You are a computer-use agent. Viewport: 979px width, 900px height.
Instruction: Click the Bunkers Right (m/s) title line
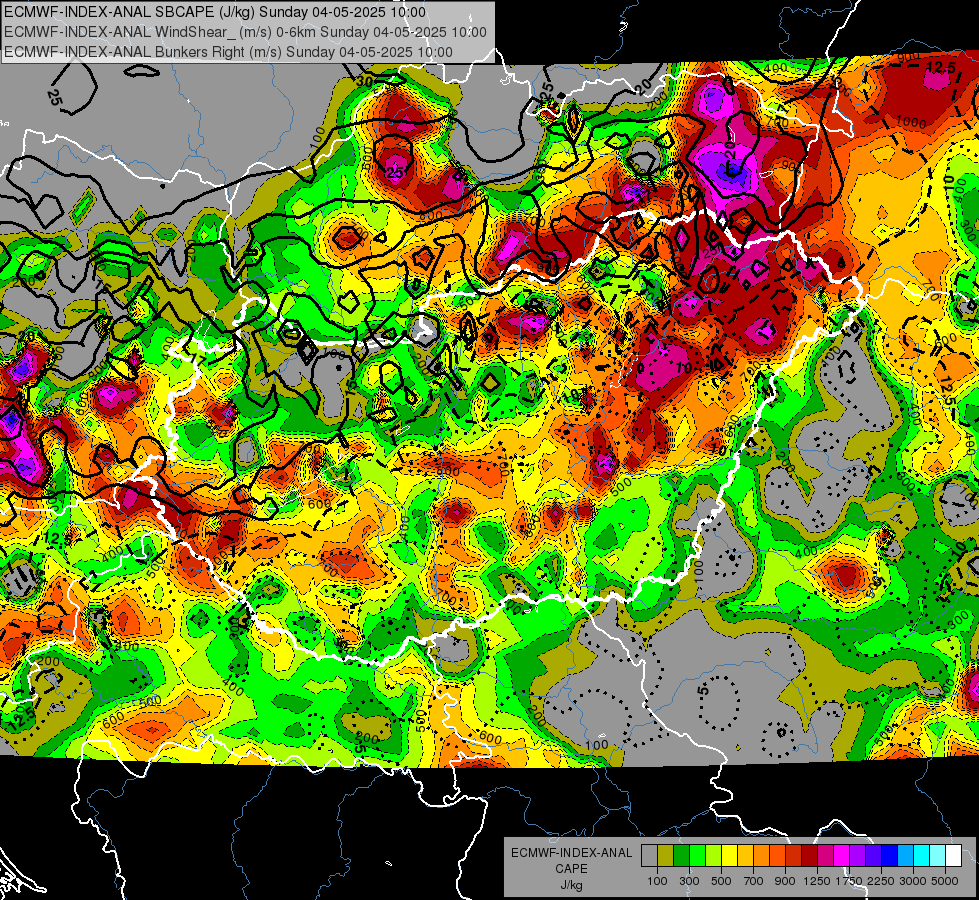point(228,52)
